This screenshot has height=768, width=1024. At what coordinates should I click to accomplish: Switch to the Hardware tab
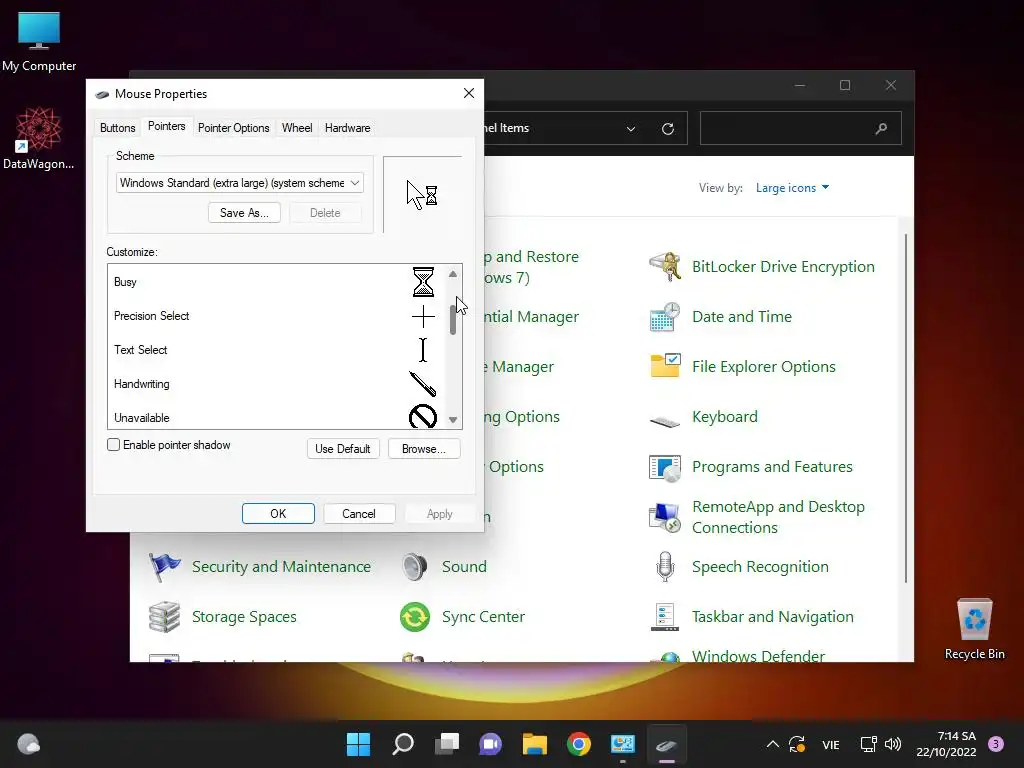(347, 128)
